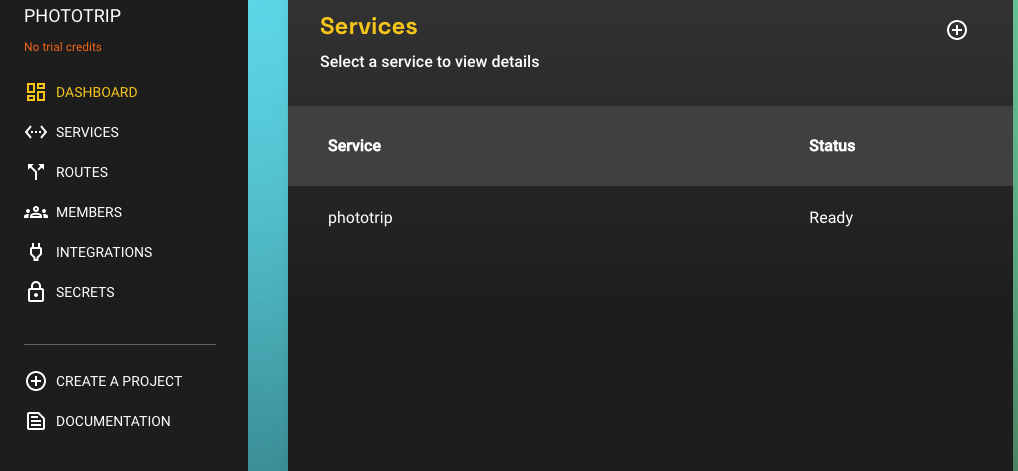Click the Services arrows icon in sidebar
Screen dimensions: 1018x471
tap(36, 133)
